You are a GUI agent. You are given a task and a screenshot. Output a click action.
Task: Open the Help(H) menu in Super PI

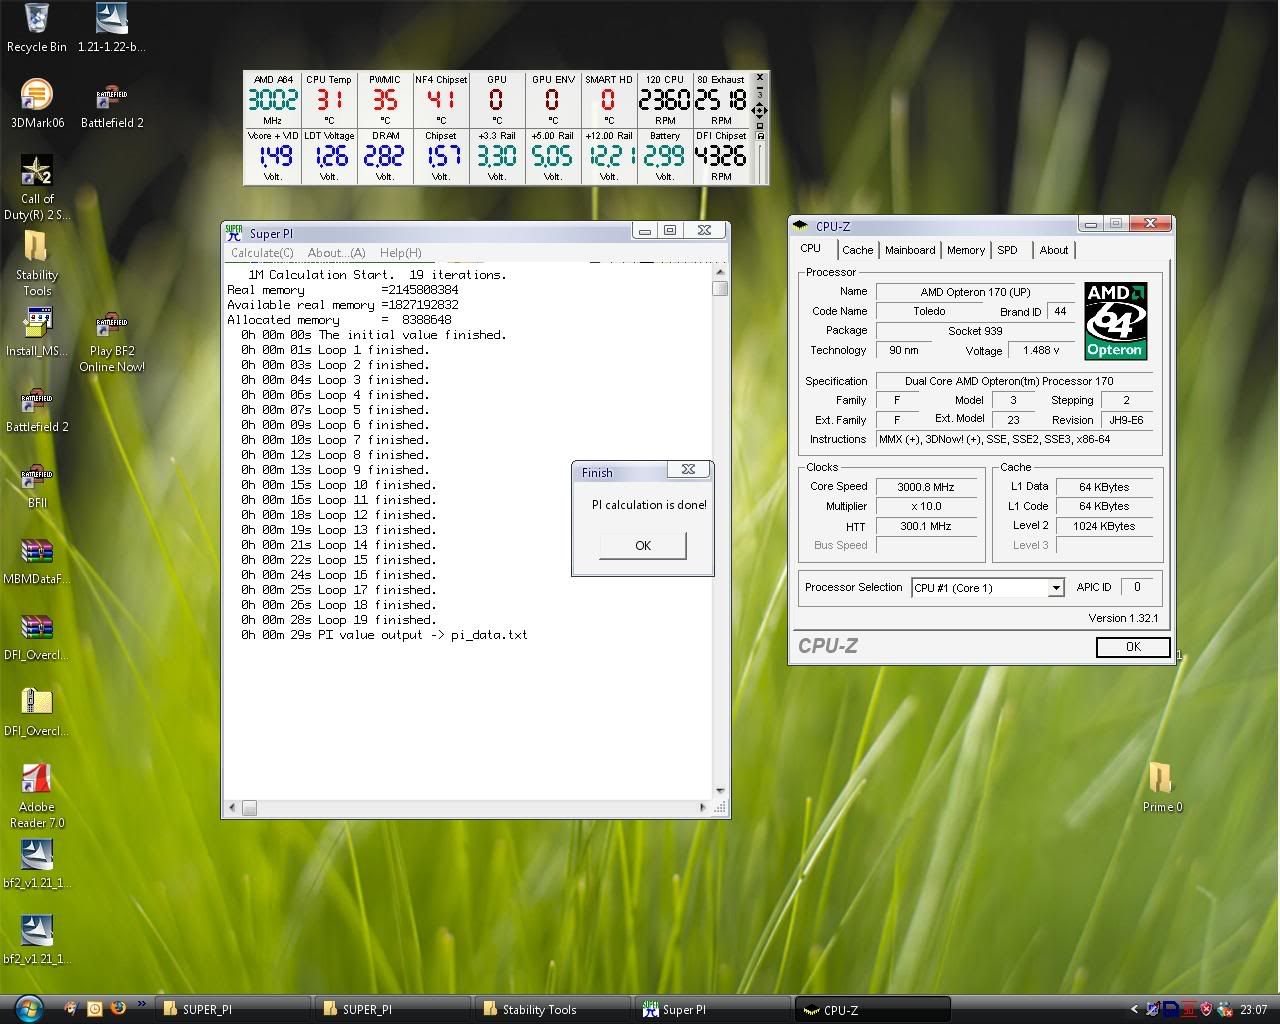point(400,253)
